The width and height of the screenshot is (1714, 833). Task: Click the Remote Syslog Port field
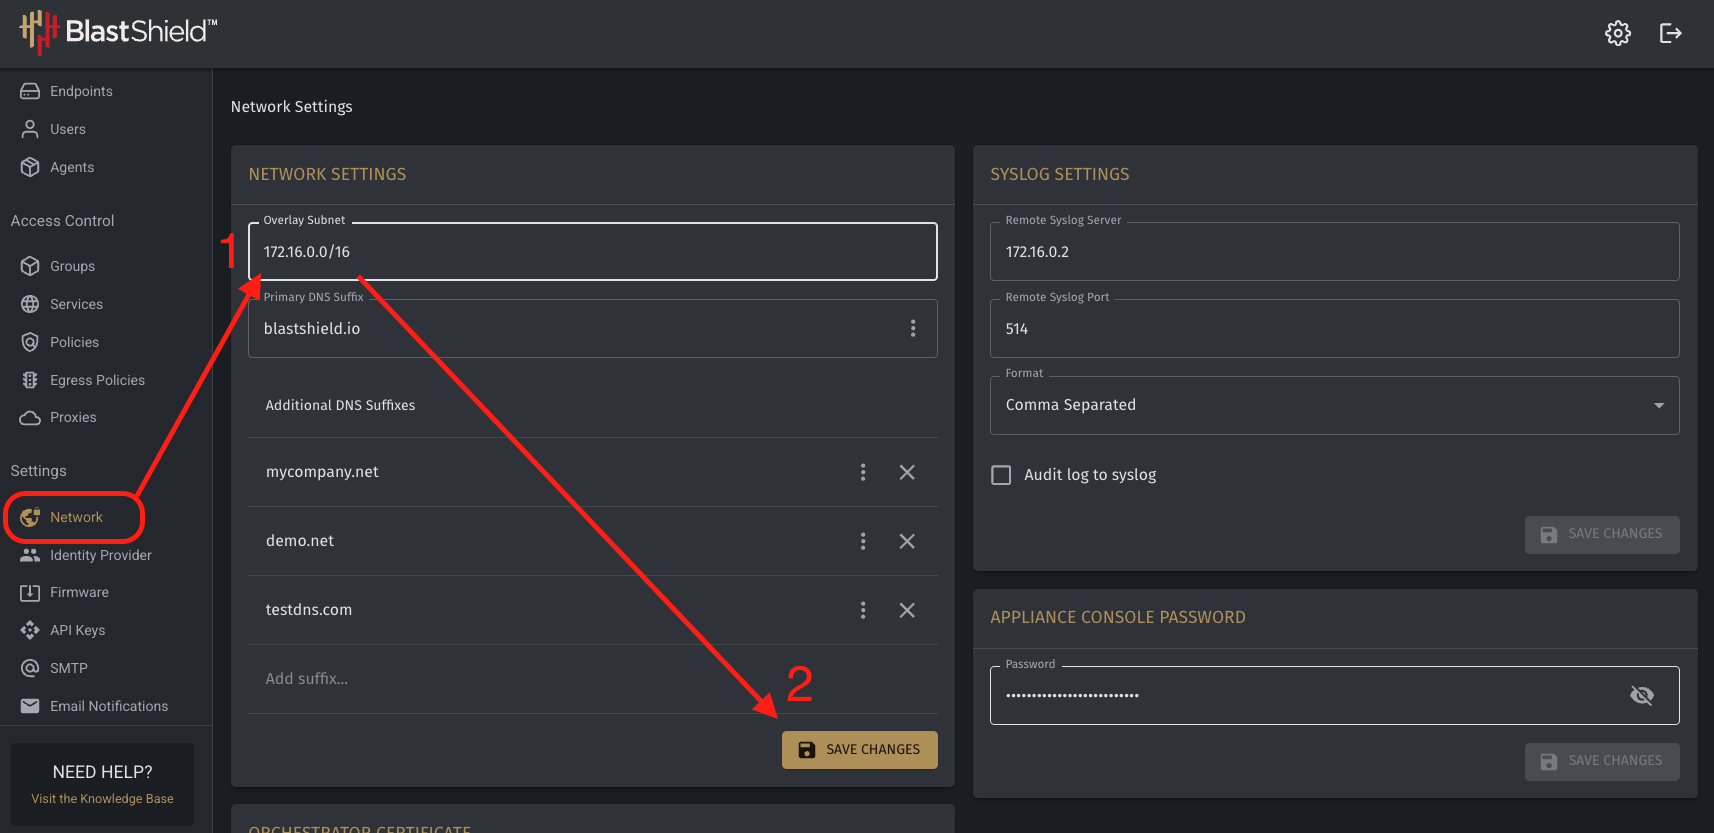1334,328
